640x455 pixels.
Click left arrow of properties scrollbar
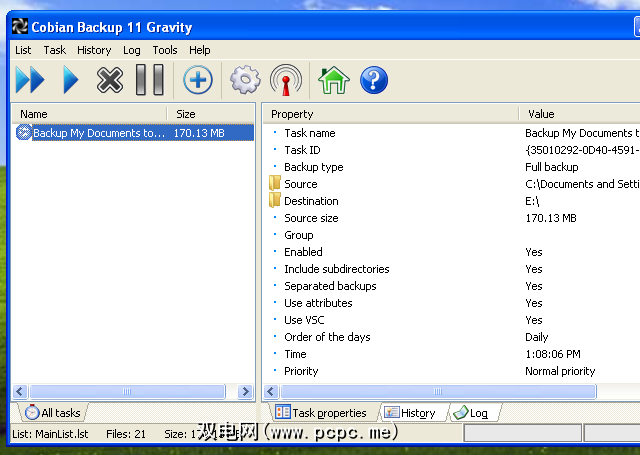tap(271, 392)
